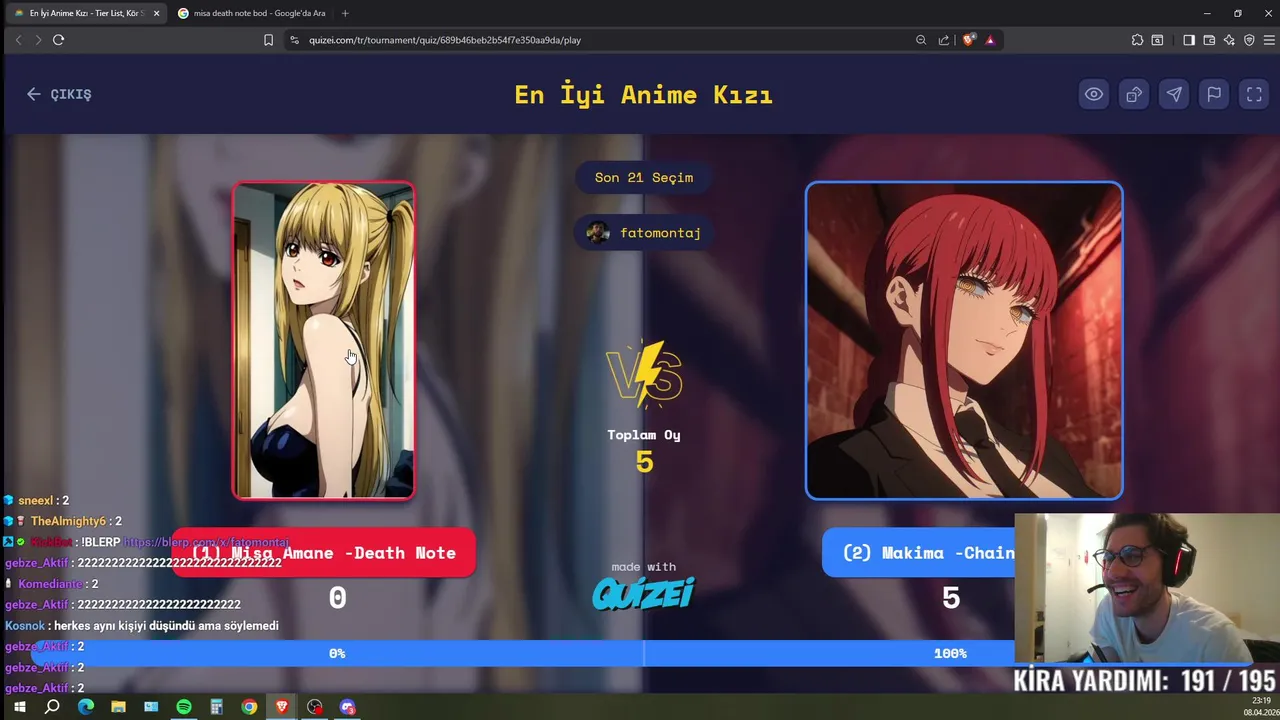The image size is (1280, 720).
Task: Report the quiz using flag icon
Action: coord(1214,94)
